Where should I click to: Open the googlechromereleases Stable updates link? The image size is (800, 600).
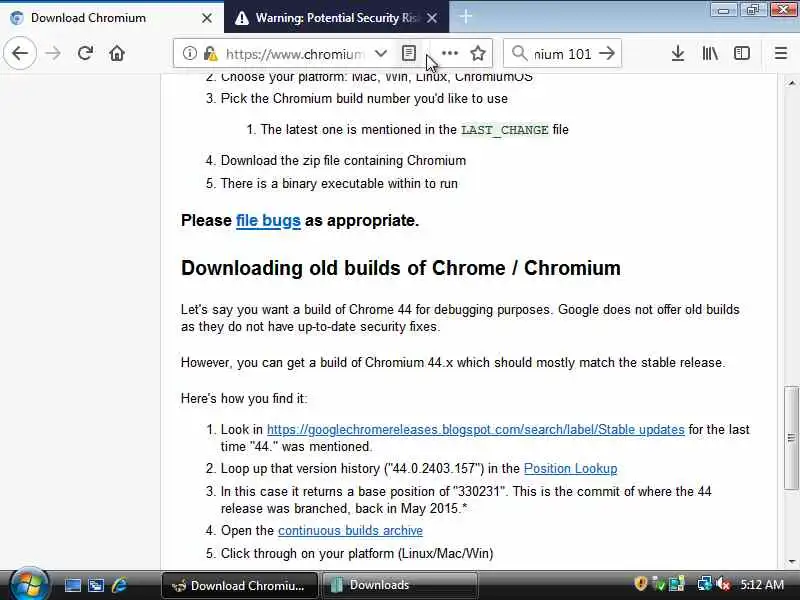(x=476, y=430)
